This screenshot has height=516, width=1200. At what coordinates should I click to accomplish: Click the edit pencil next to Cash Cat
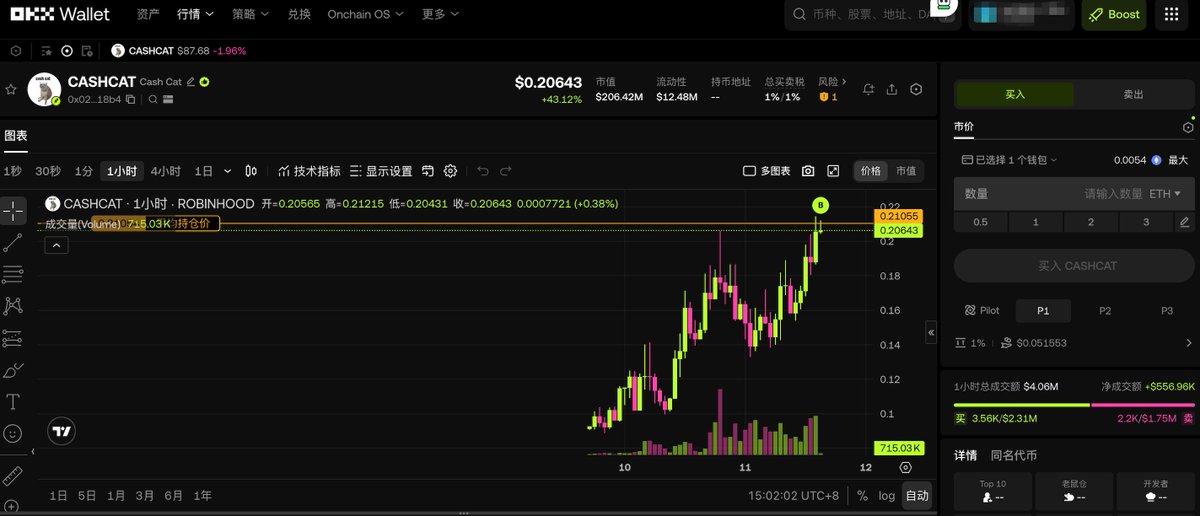190,82
